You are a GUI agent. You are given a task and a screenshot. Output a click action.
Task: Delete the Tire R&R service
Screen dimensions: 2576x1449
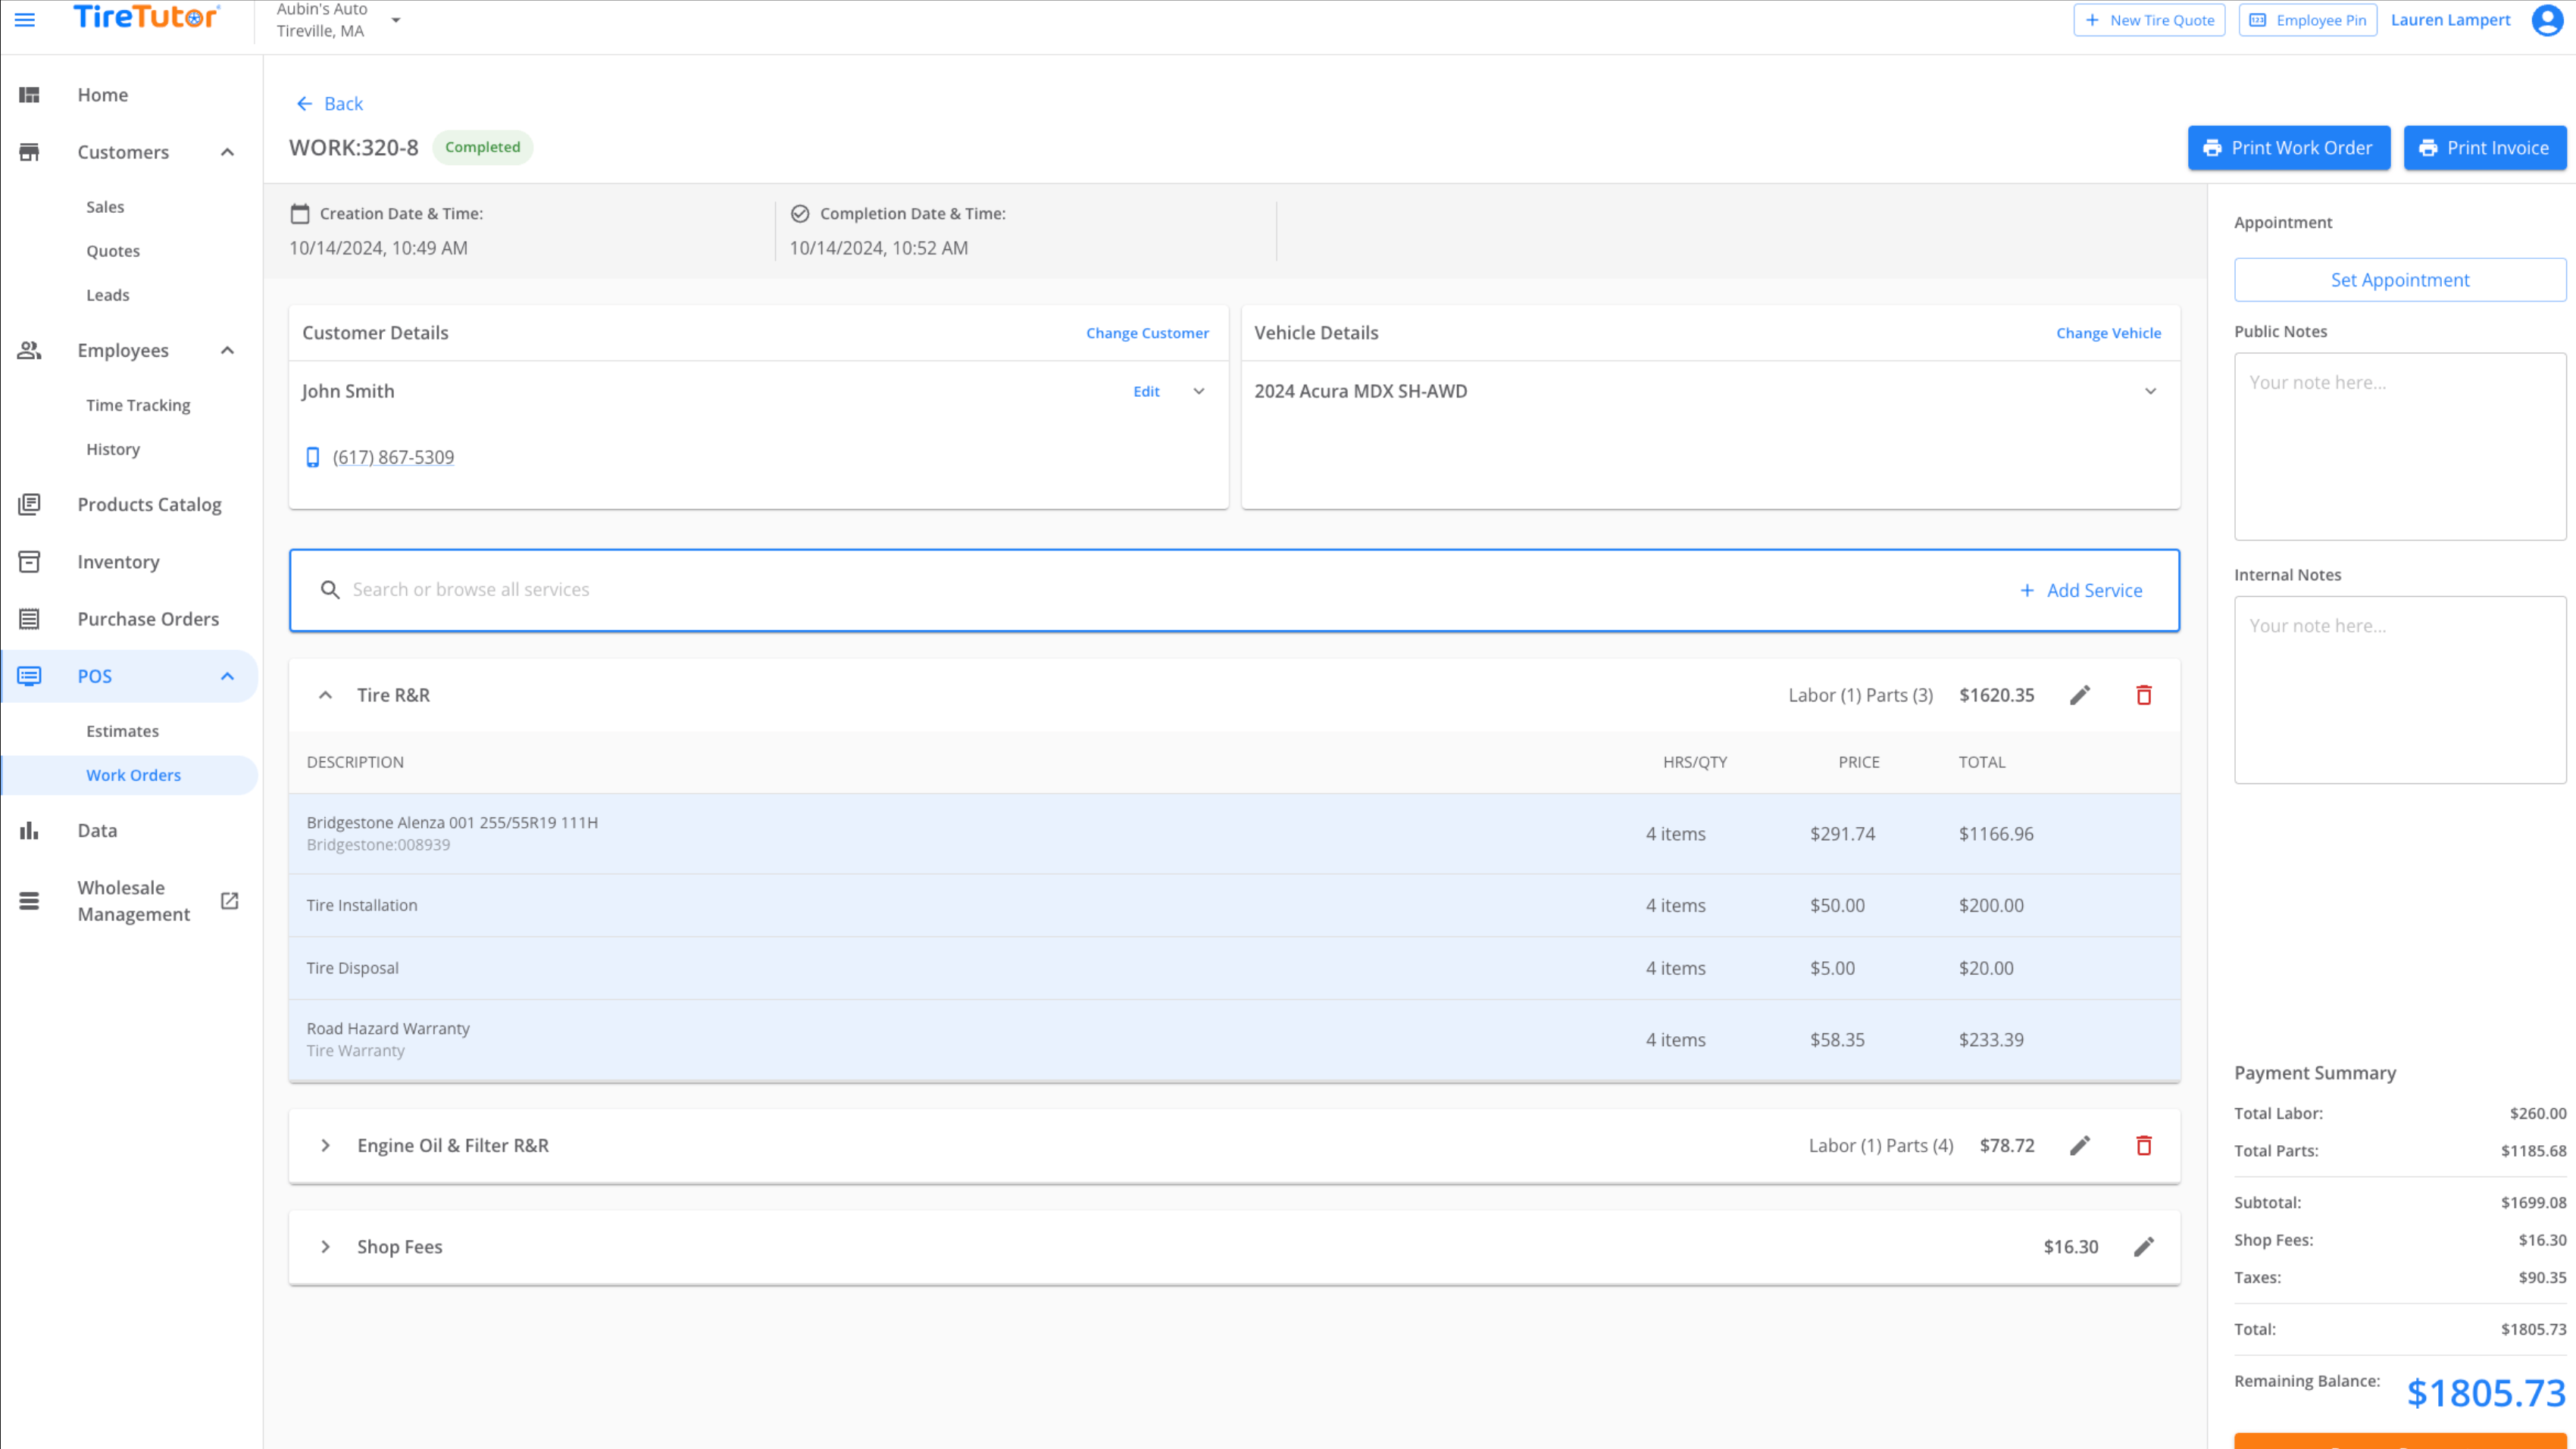point(2143,695)
